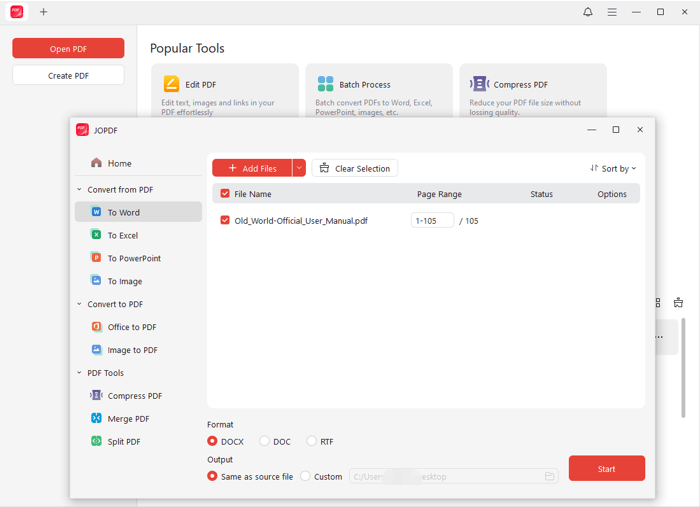700x507 pixels.
Task: Click the clear list broom icon in main window
Action: (678, 303)
